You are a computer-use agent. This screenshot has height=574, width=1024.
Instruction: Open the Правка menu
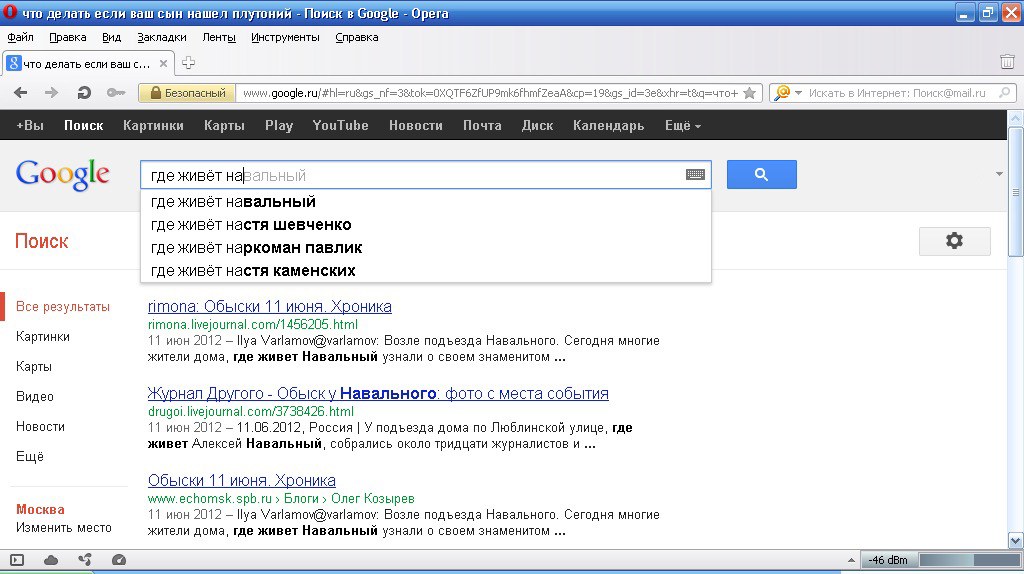point(68,37)
